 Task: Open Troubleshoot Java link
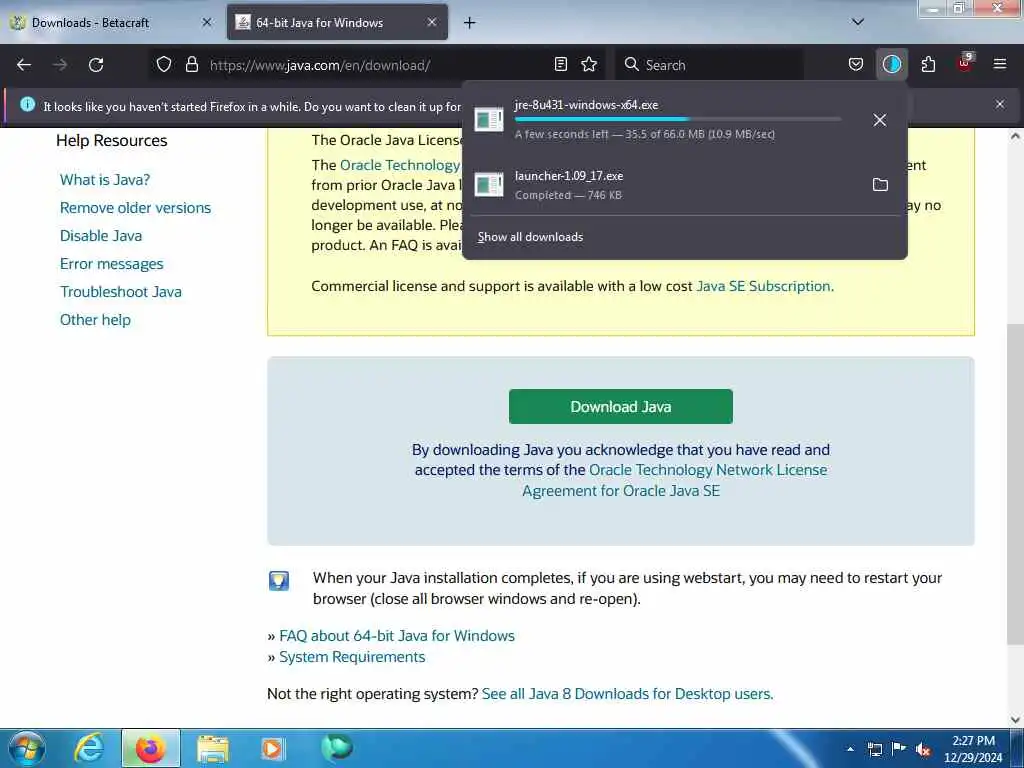[121, 292]
